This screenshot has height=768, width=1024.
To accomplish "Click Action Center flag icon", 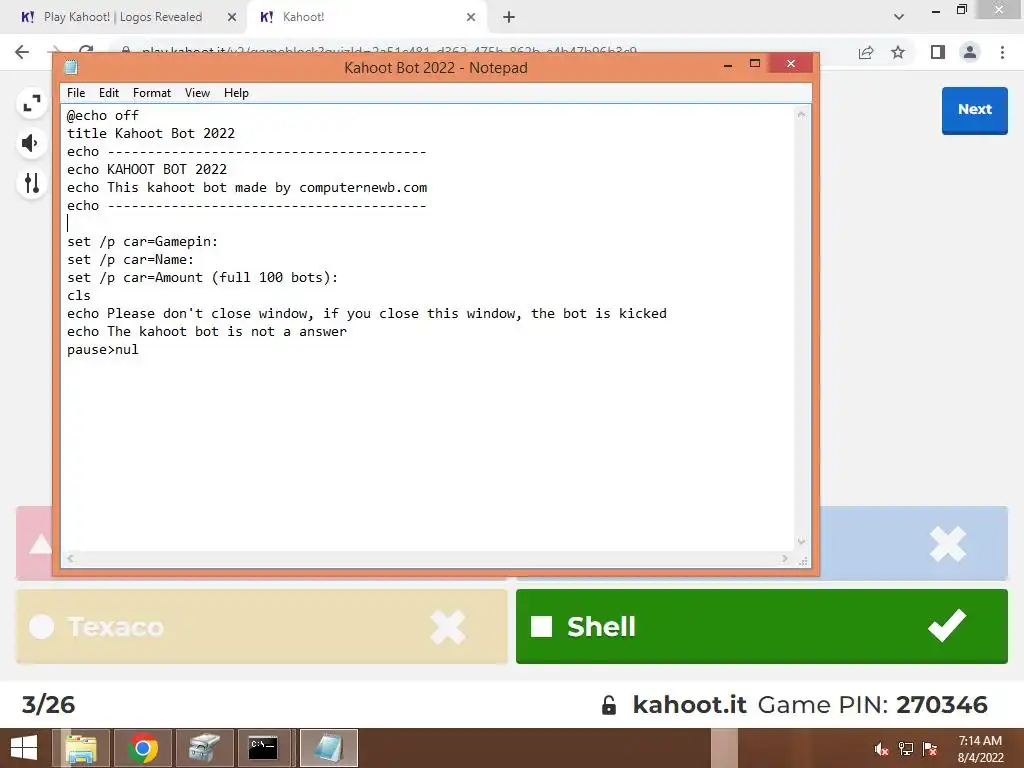I will (x=930, y=749).
